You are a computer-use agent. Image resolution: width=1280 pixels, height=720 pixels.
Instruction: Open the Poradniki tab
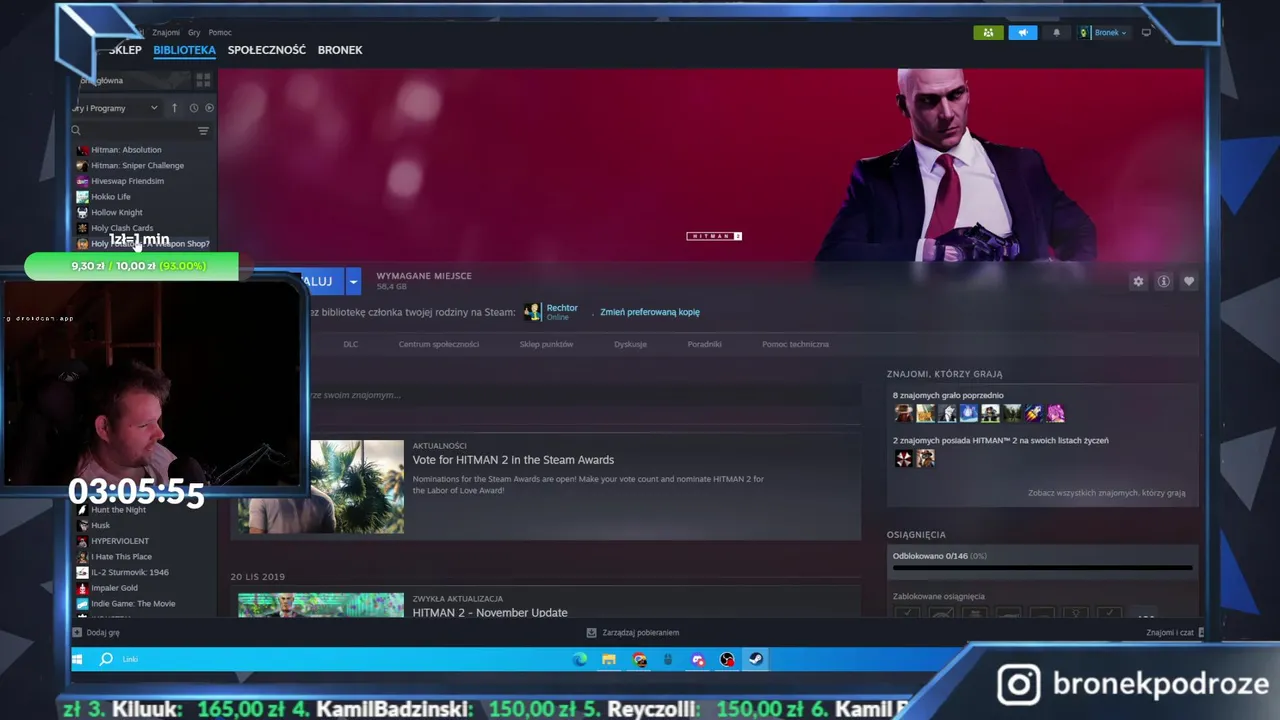click(704, 344)
